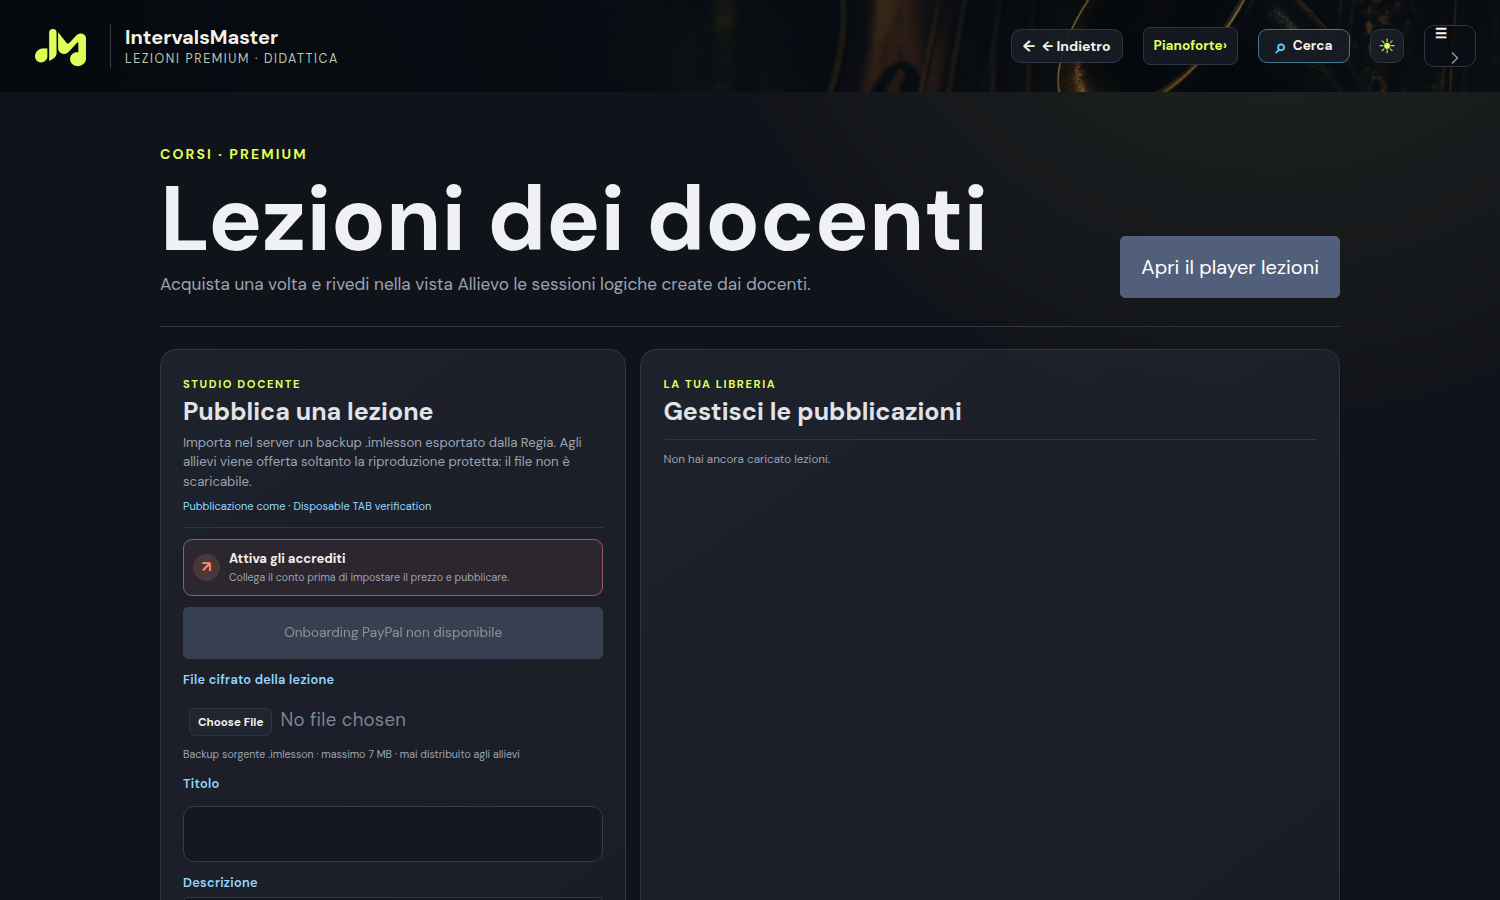Click the 'File cifrato della lezione' label
1500x900 pixels.
pyautogui.click(x=258, y=679)
